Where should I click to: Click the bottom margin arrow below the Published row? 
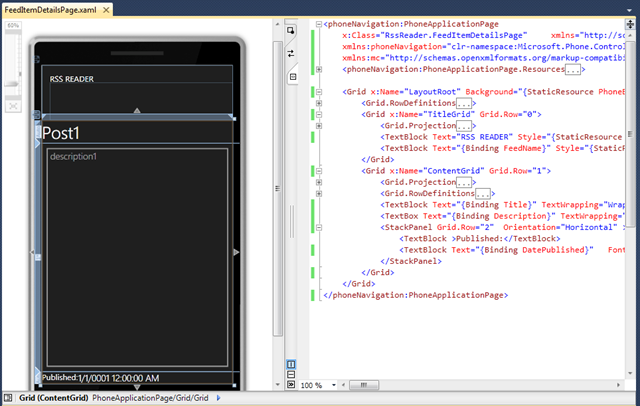click(137, 387)
